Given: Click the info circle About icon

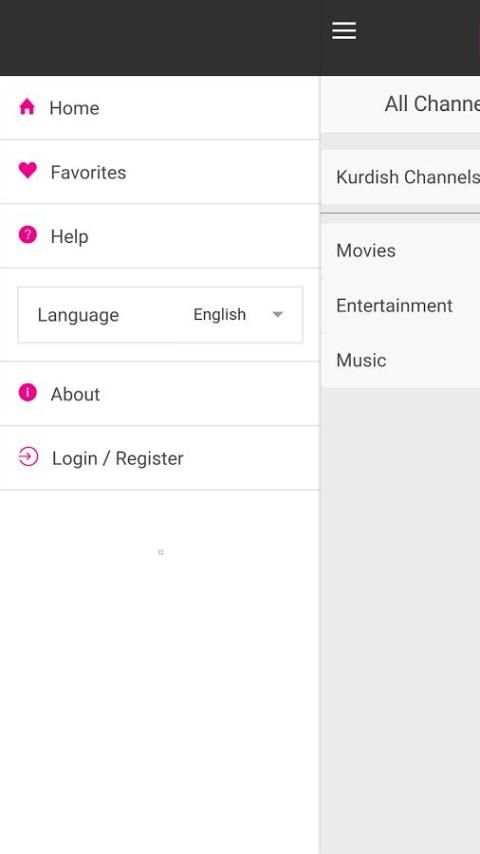Looking at the screenshot, I should [x=27, y=392].
